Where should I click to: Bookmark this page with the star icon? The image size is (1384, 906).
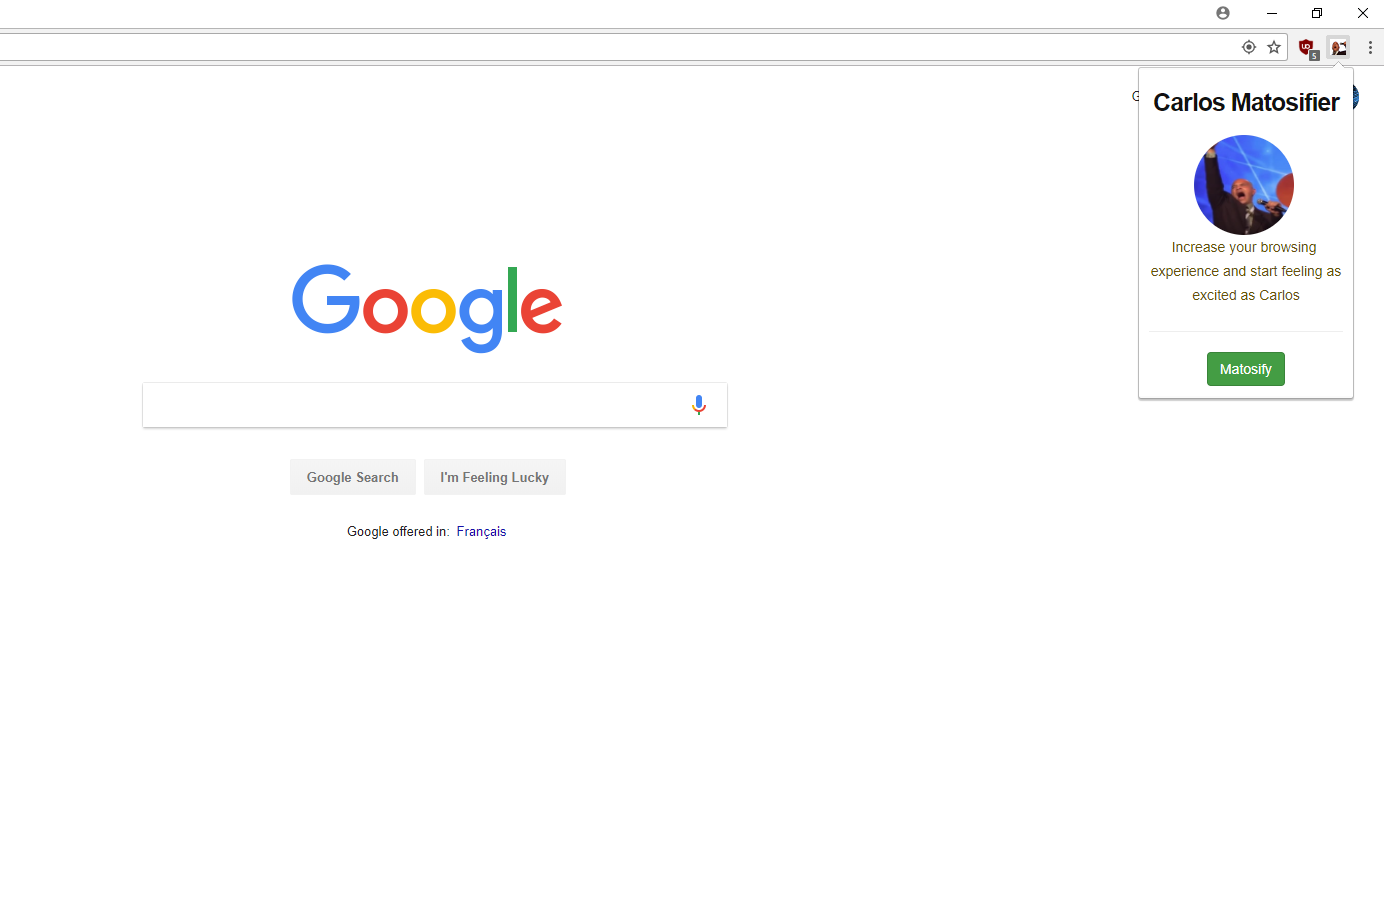pos(1274,47)
